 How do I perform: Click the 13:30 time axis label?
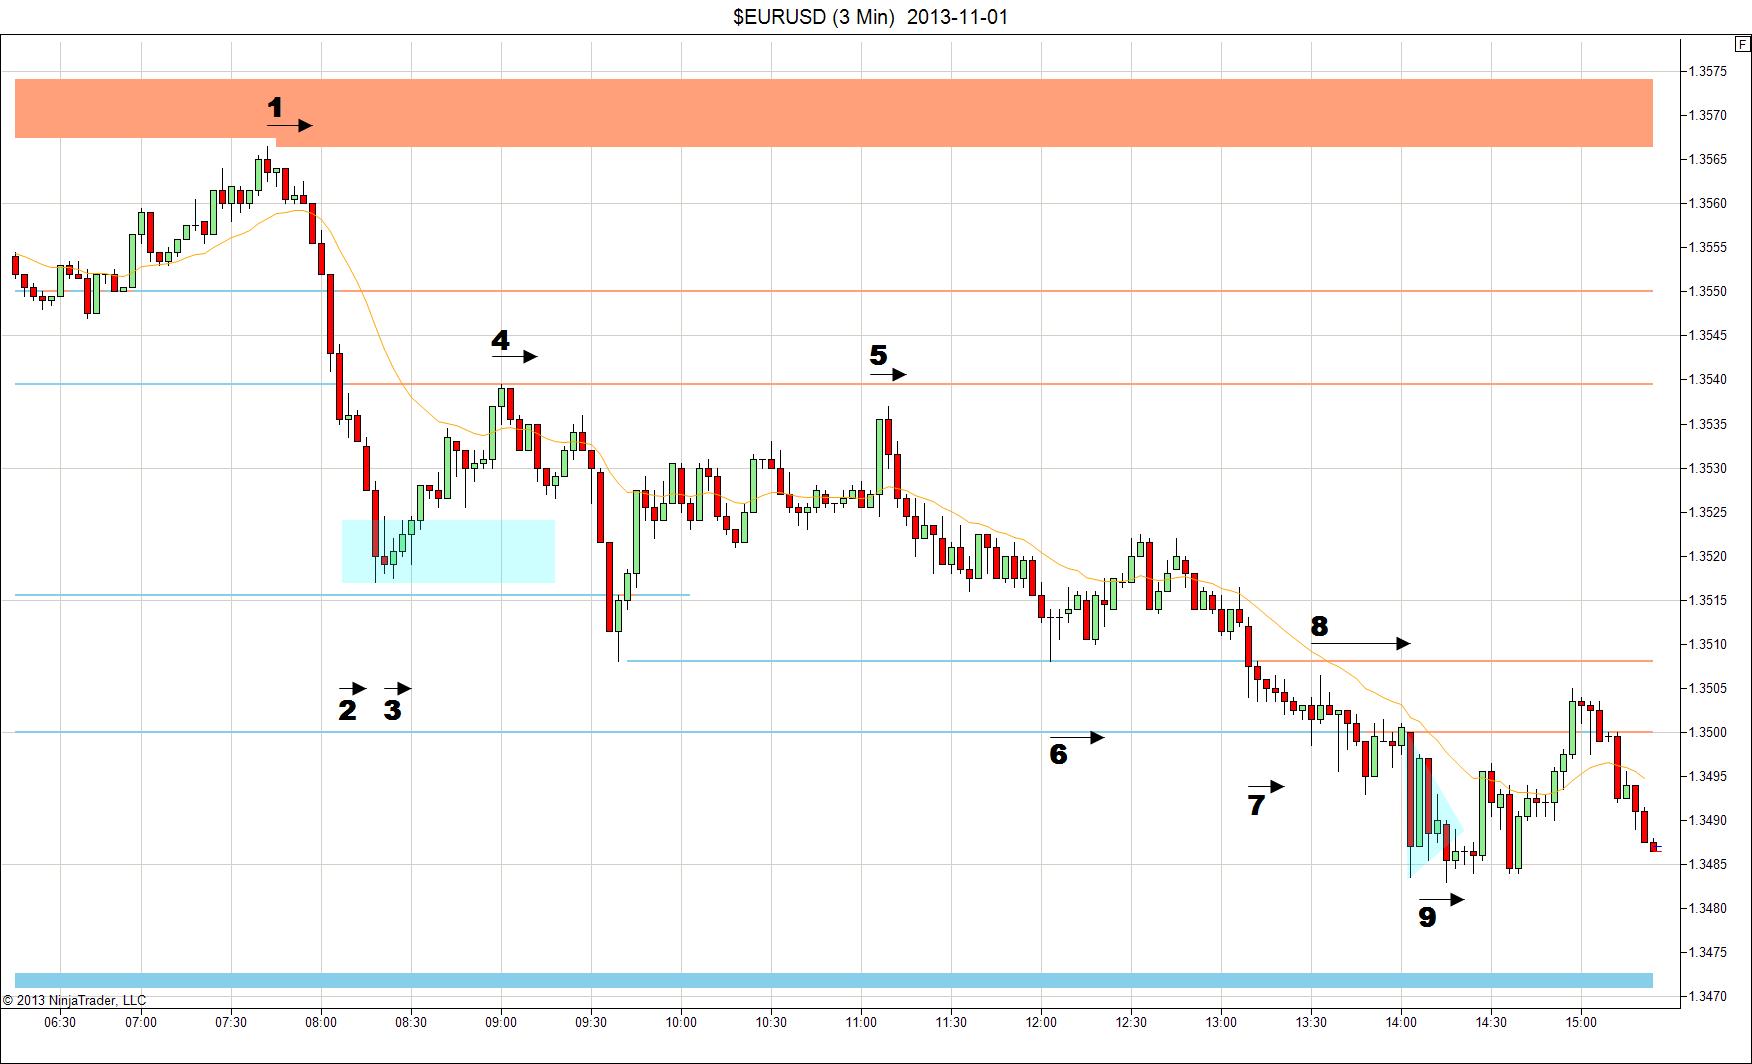point(1311,1022)
